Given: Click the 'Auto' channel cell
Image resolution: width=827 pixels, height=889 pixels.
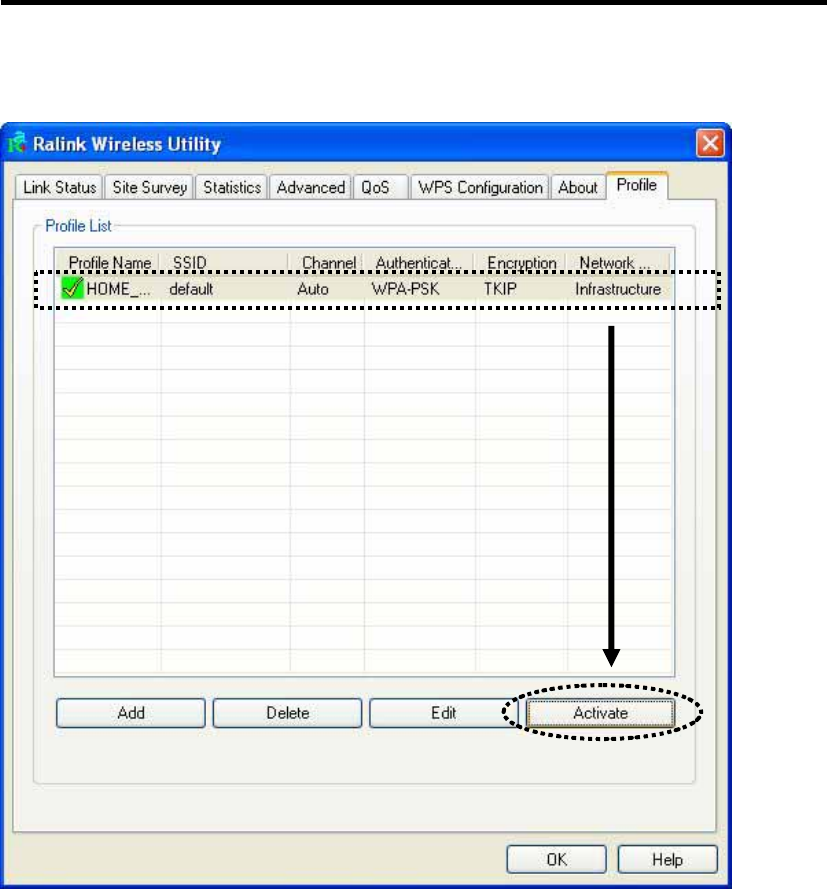Looking at the screenshot, I should point(313,289).
